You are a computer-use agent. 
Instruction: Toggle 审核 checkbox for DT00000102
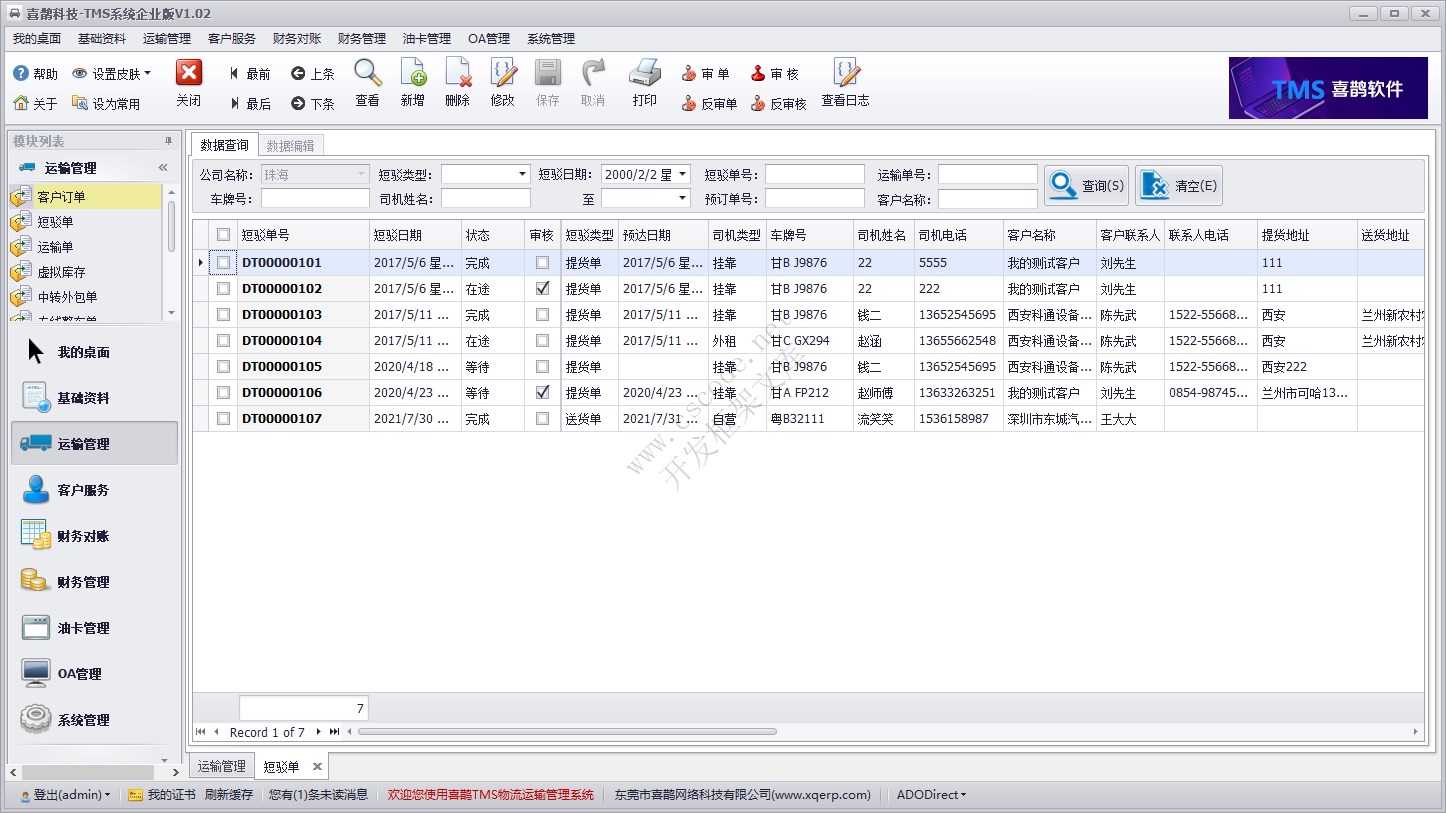542,289
